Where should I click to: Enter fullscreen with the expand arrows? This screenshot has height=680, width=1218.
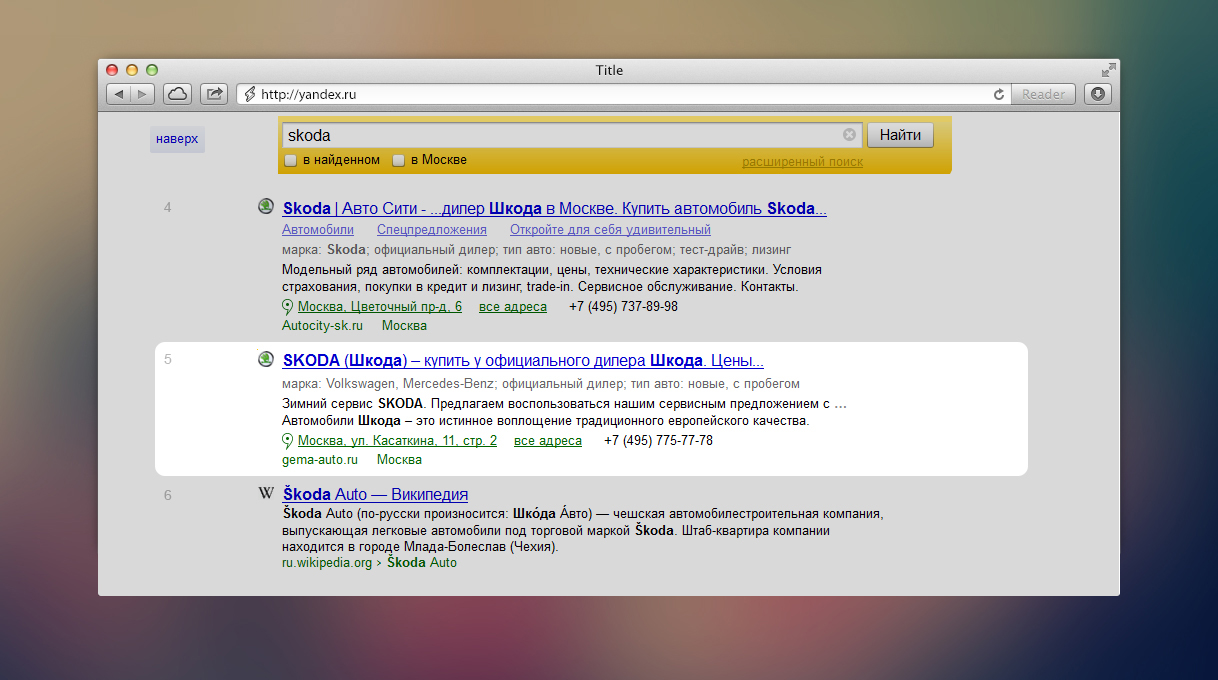click(1108, 70)
